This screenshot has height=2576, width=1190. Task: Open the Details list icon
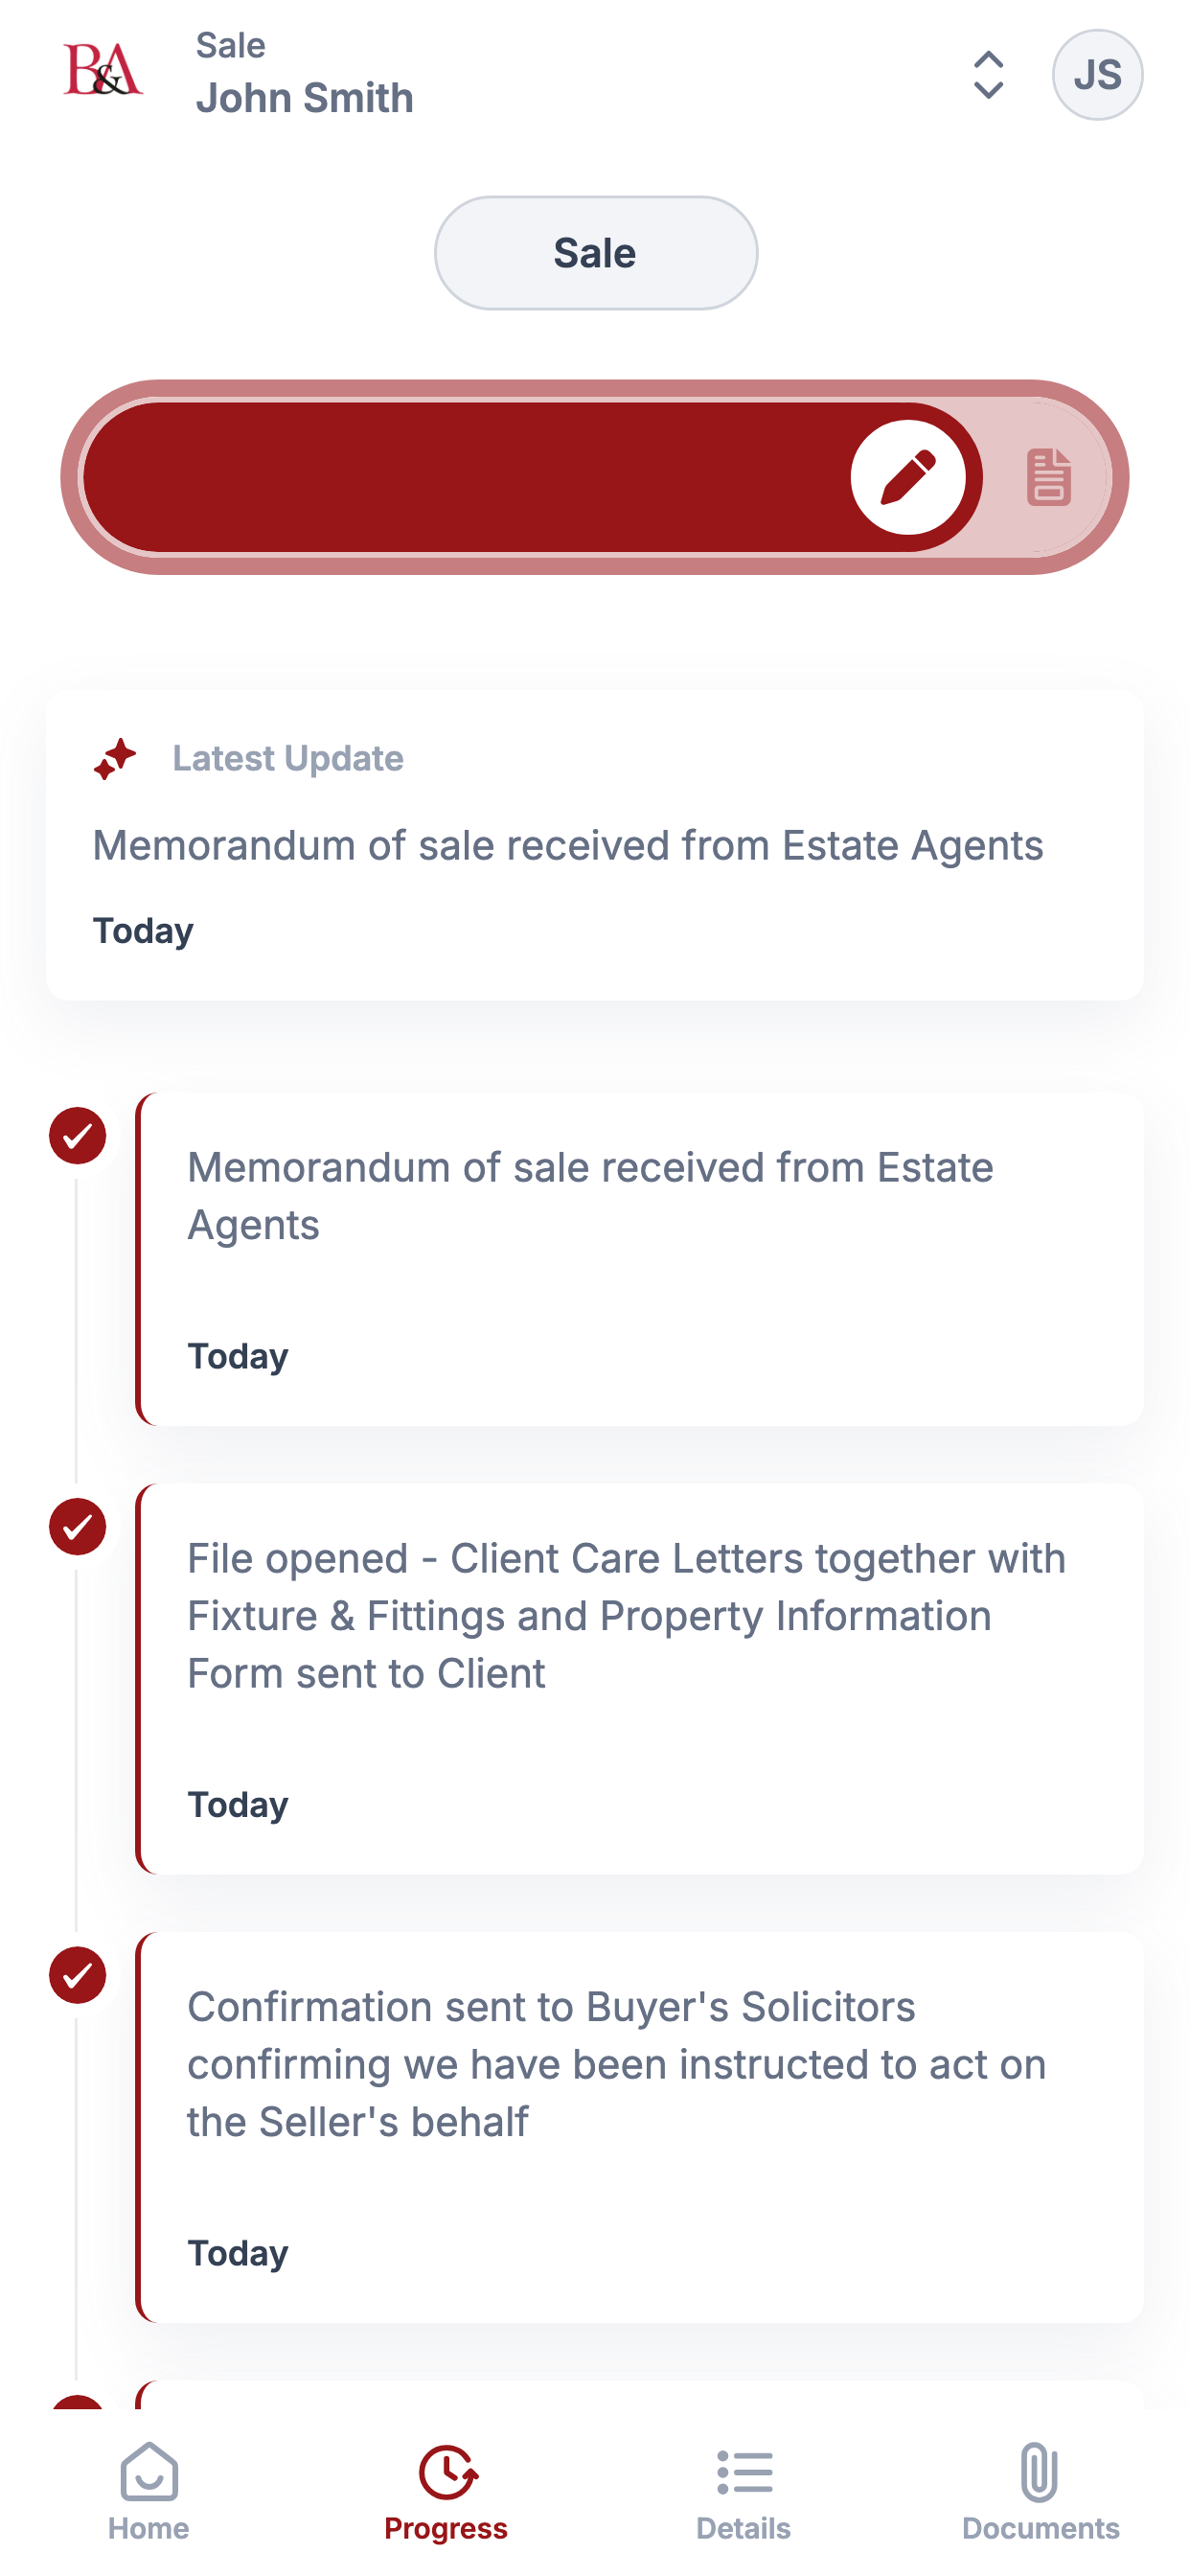click(744, 2472)
